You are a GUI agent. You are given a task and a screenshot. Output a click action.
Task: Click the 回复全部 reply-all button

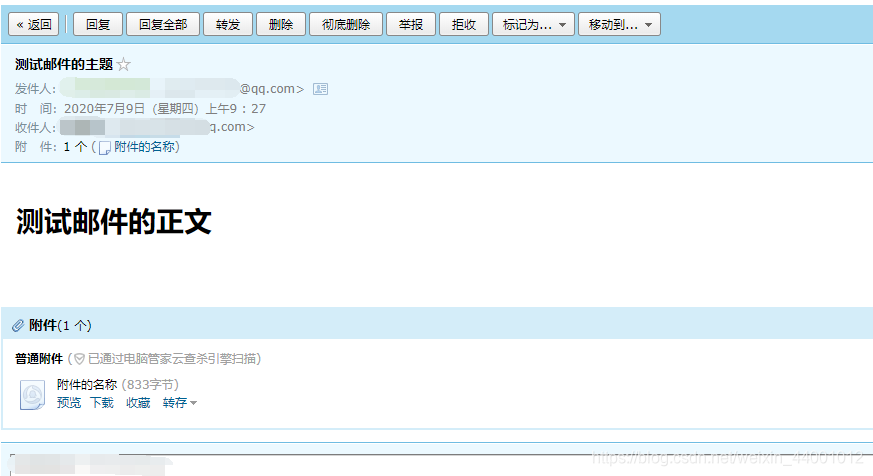tap(163, 24)
